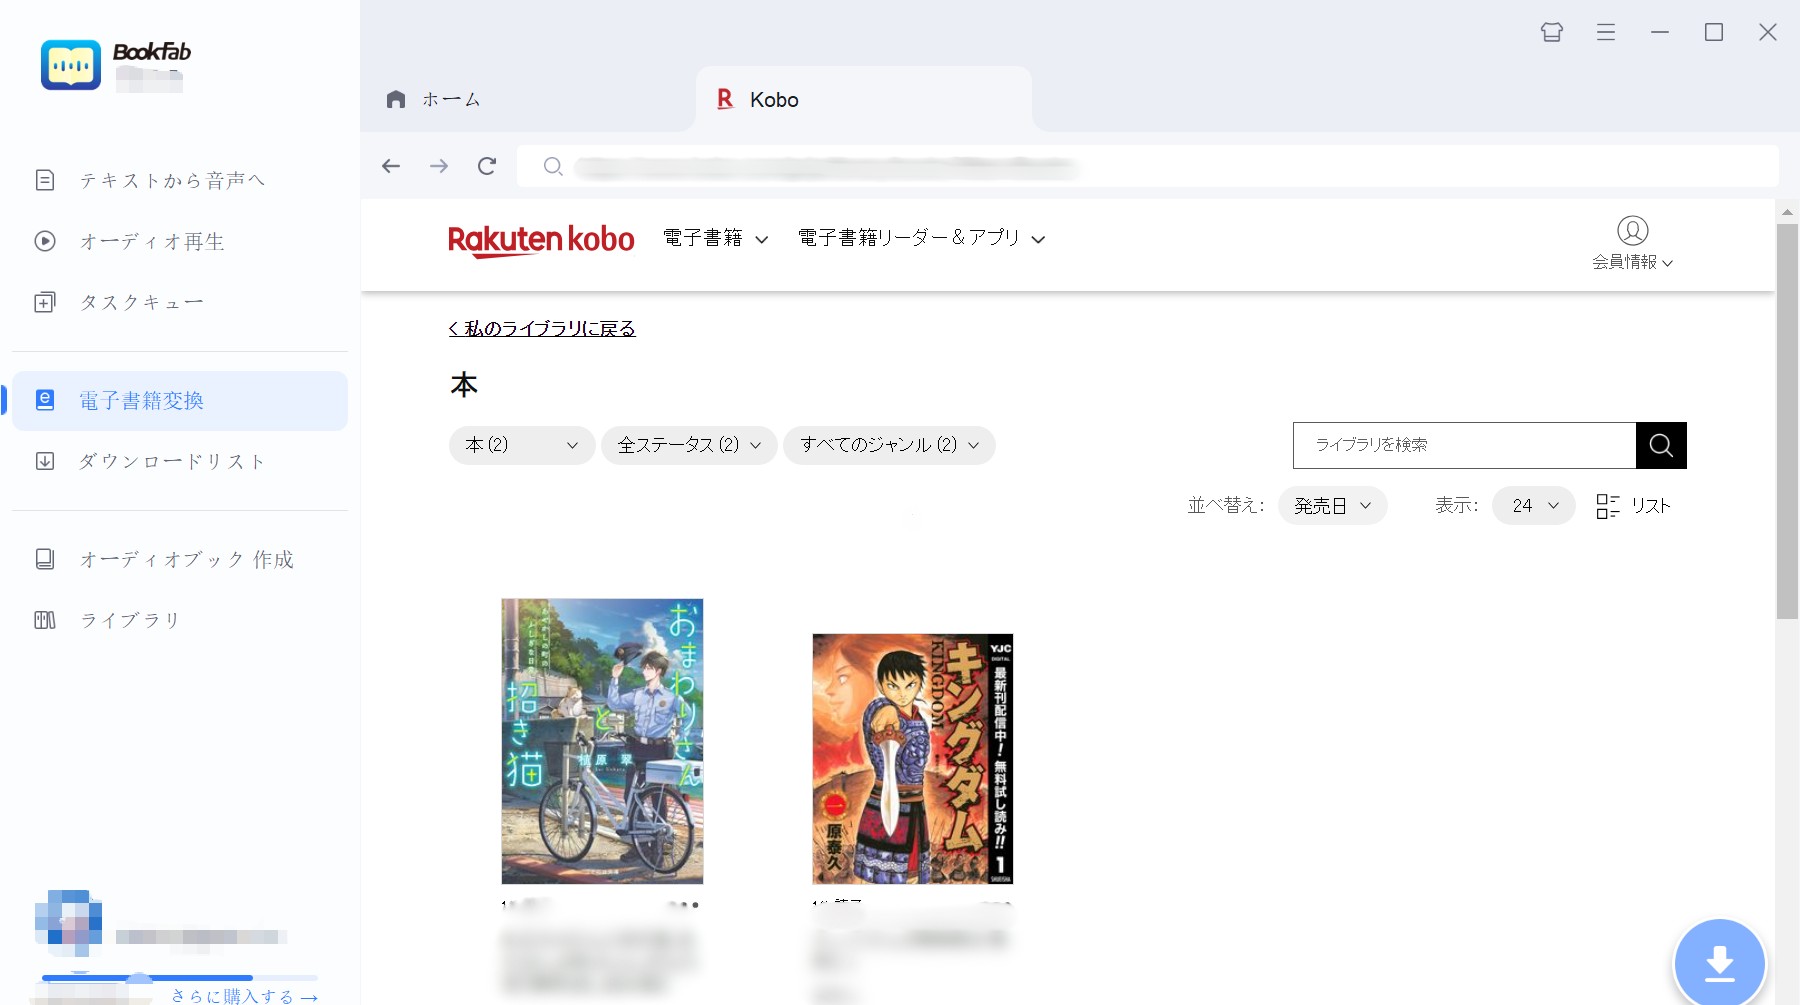Click the テキストから音声へ document icon
Screen dimensions: 1800x1005
tap(45, 180)
